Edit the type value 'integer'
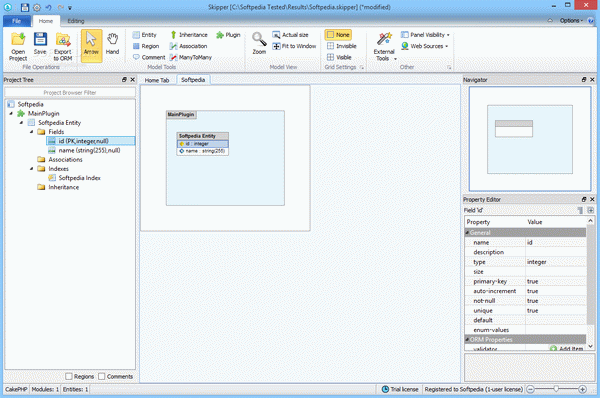This screenshot has width=600, height=398. click(556, 262)
